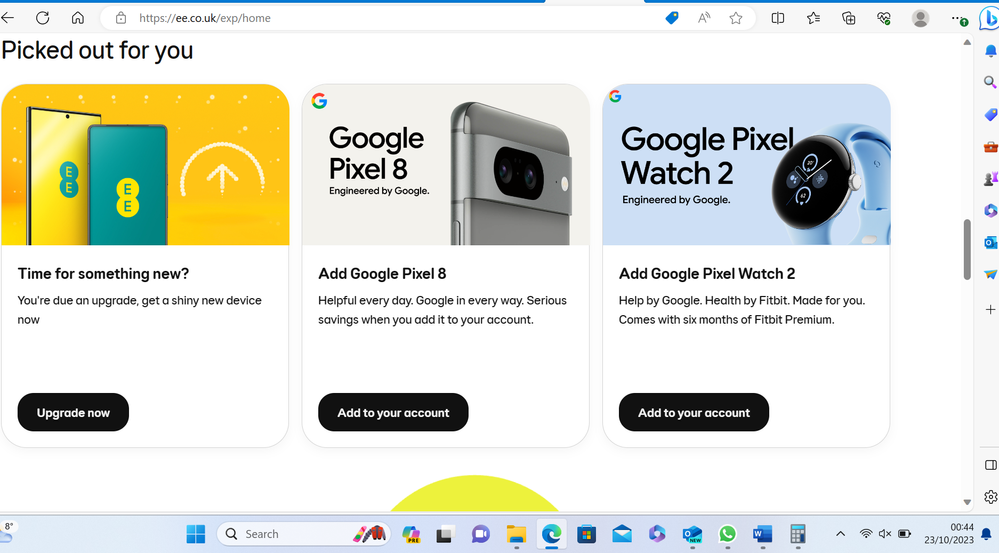Open Teams Chat on the taskbar
The image size is (999, 553).
[480, 534]
